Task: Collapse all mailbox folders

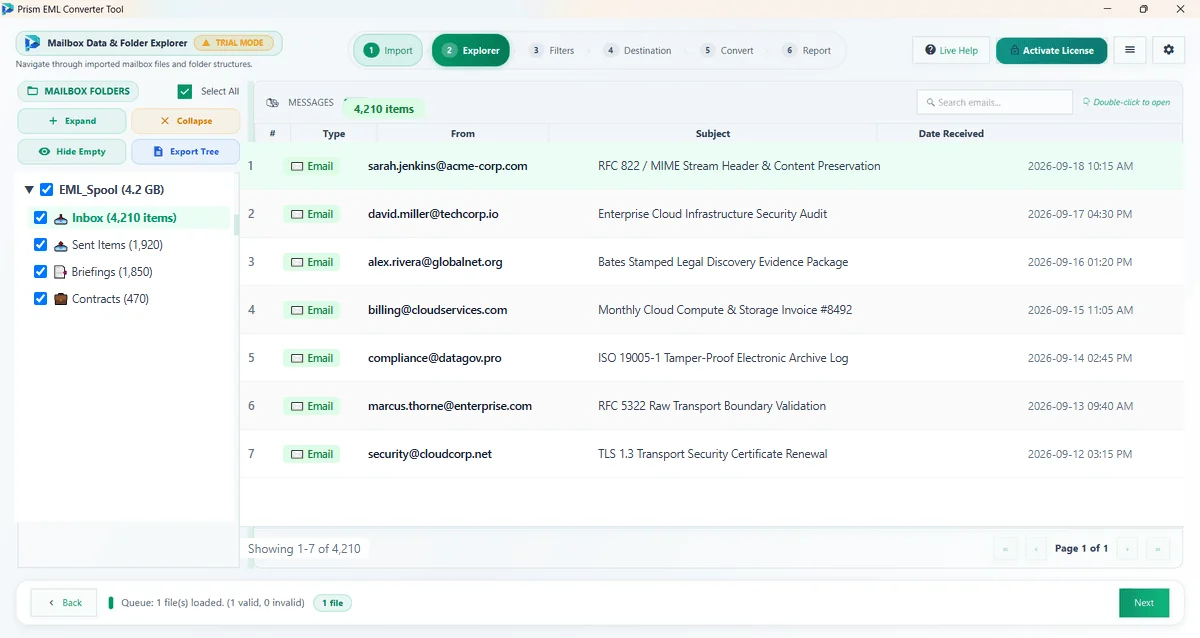Action: [x=186, y=121]
